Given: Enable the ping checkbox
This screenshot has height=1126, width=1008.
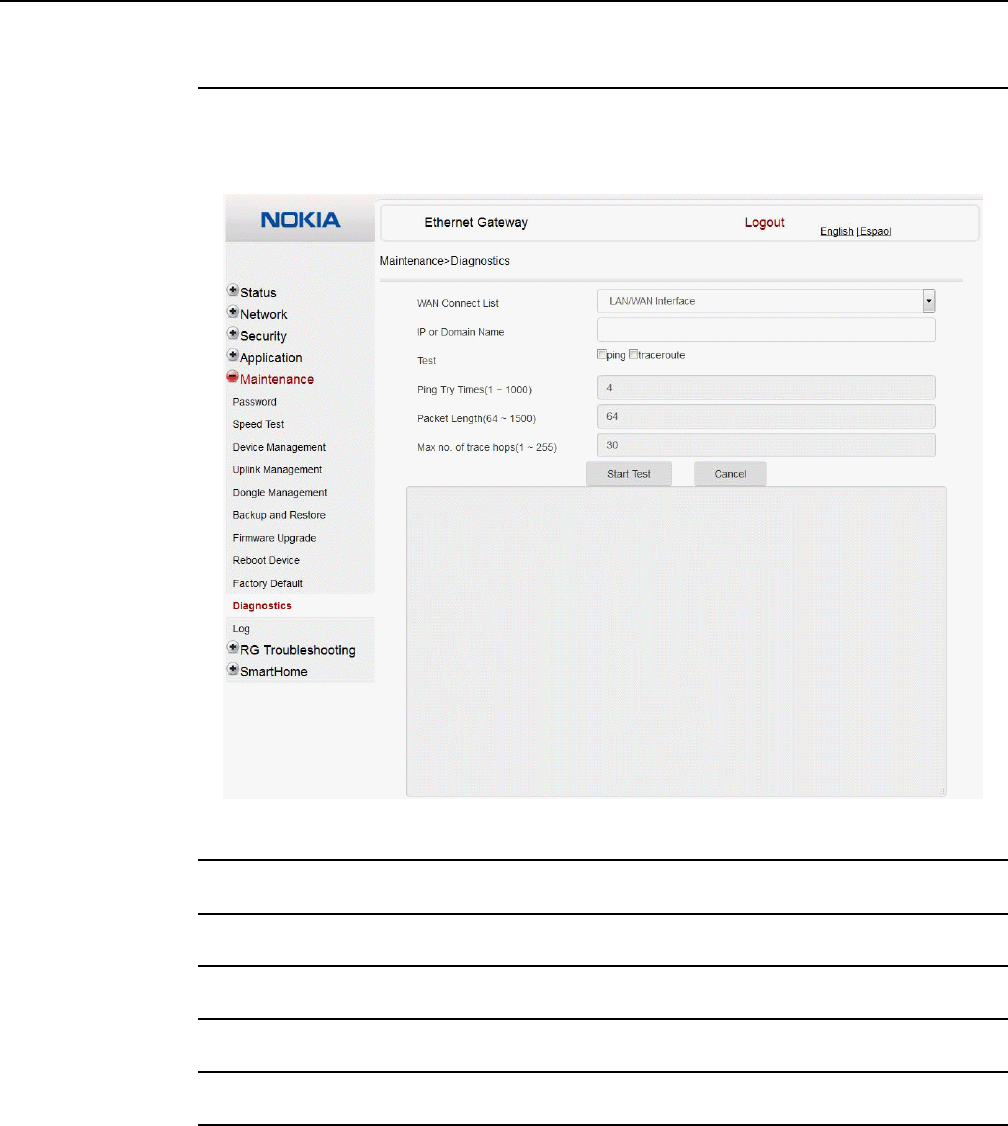Looking at the screenshot, I should tap(602, 354).
